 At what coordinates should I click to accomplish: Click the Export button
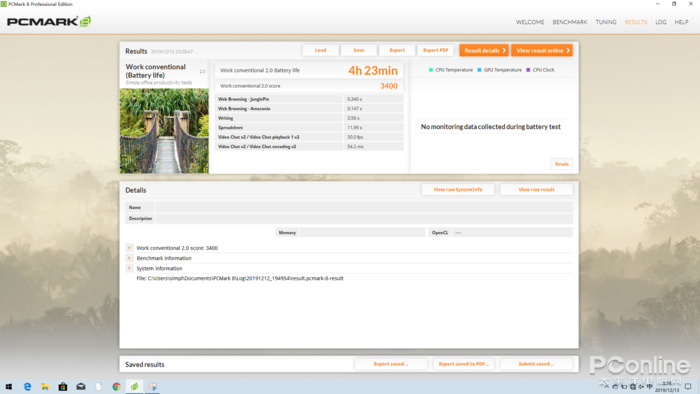pos(397,50)
